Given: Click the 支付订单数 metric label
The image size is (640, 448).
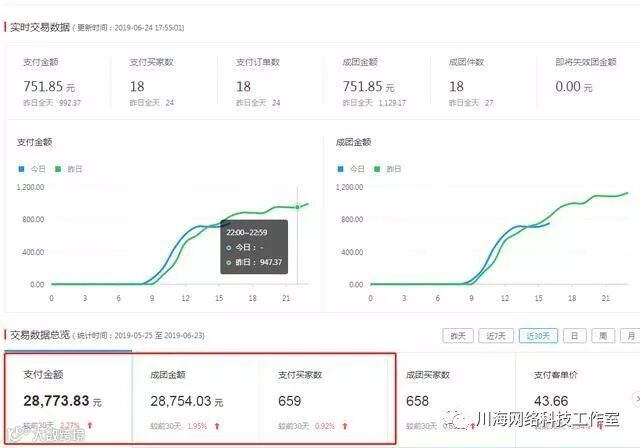Looking at the screenshot, I should tap(258, 62).
